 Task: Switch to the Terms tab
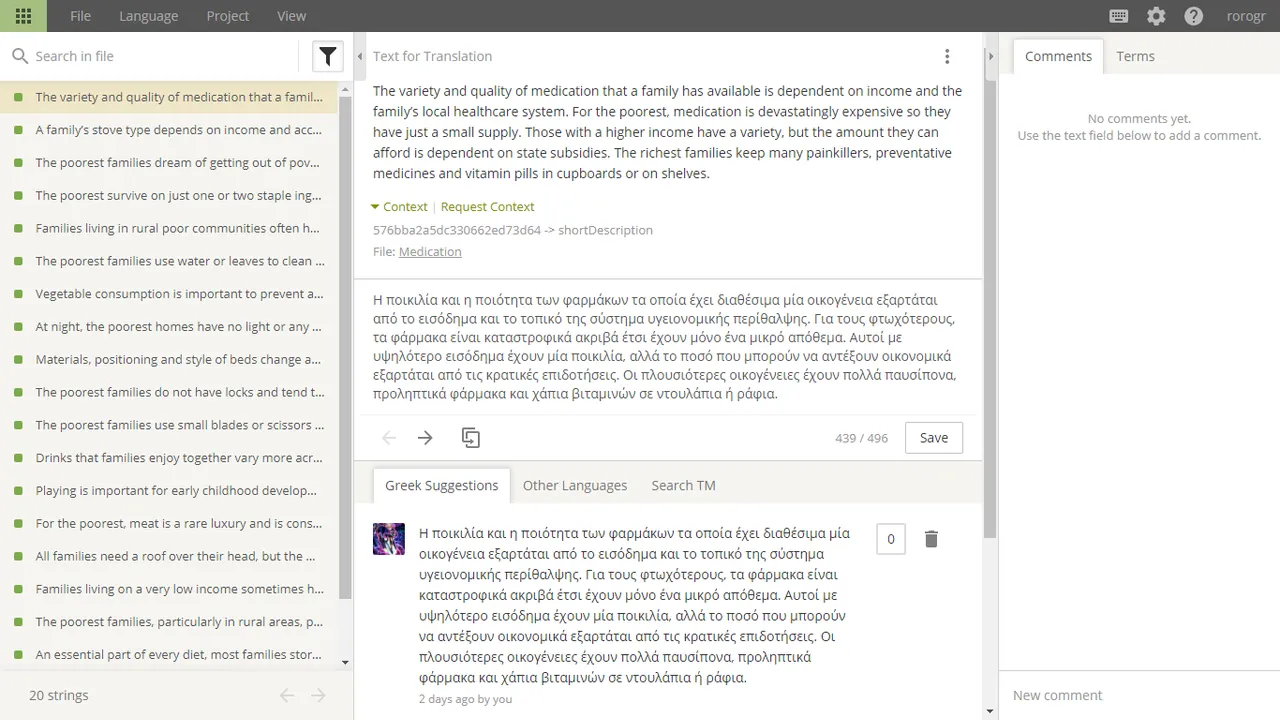[1135, 56]
